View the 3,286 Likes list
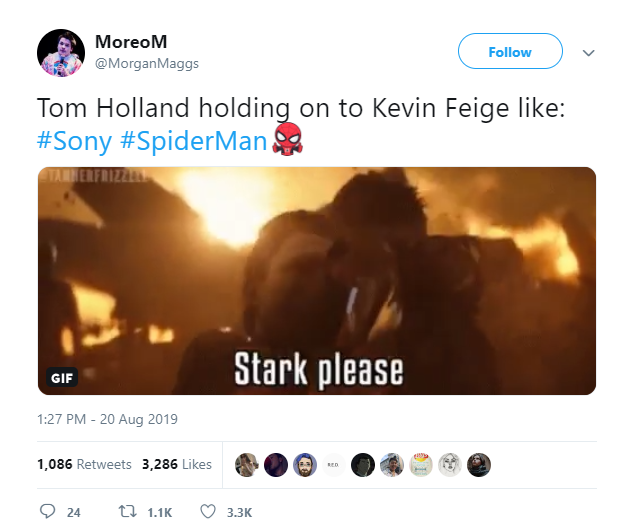The width and height of the screenshot is (635, 529). [x=177, y=464]
